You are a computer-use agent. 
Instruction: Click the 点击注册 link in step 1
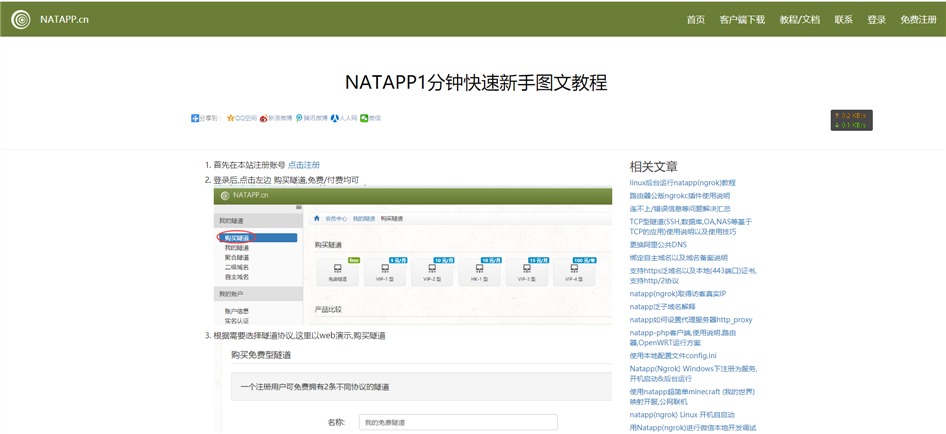click(x=303, y=165)
